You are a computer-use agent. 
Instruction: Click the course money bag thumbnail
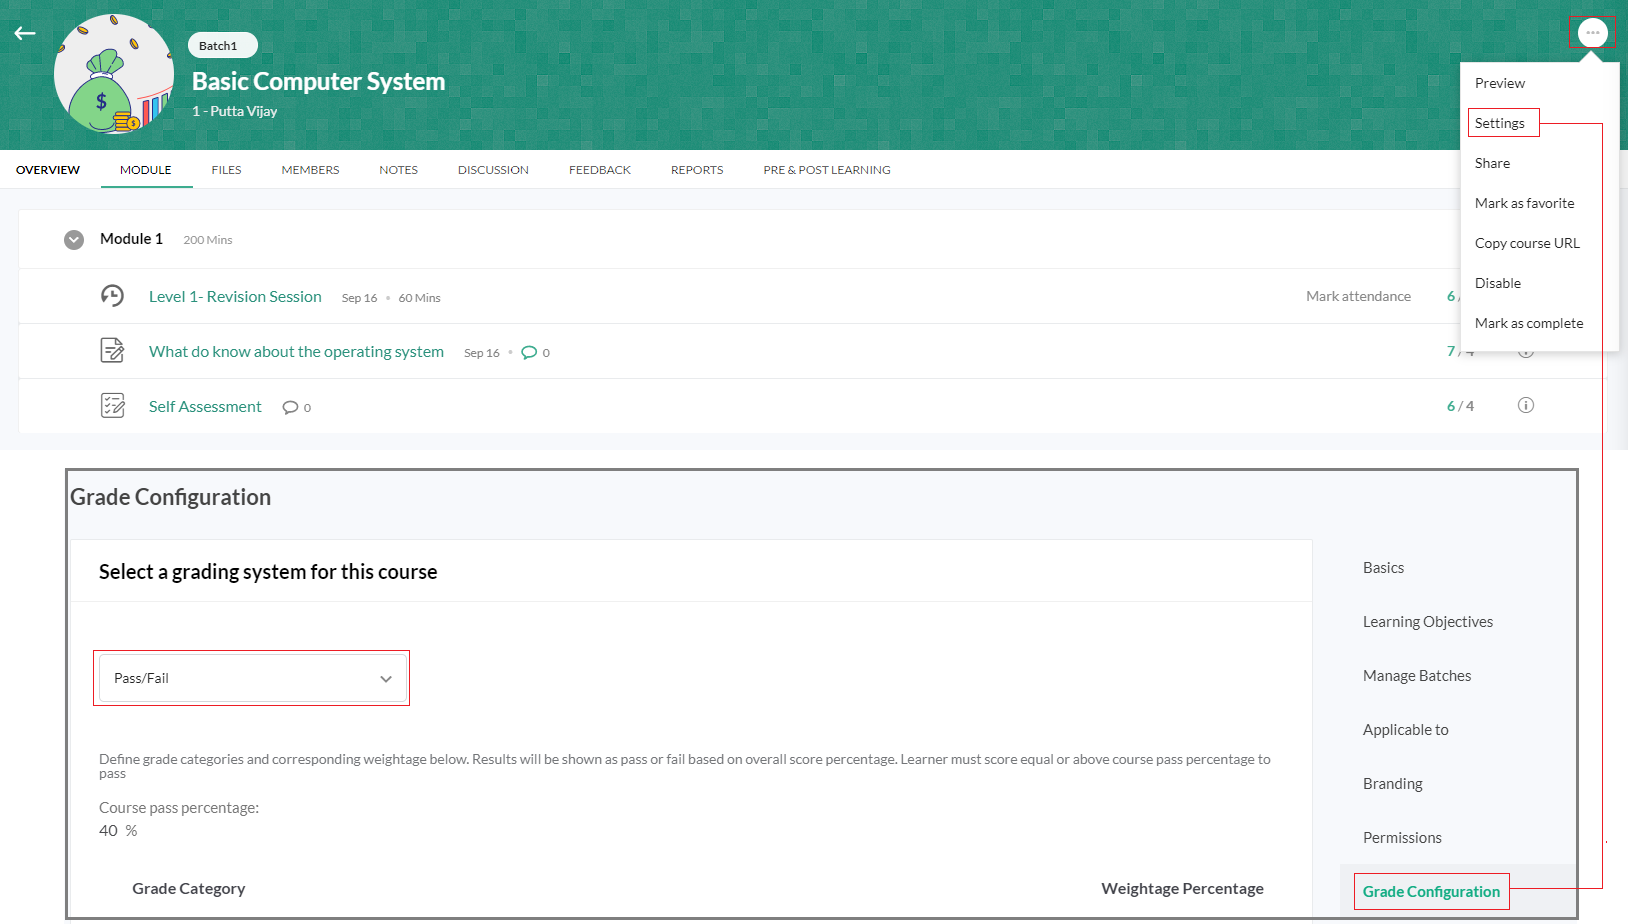click(112, 75)
